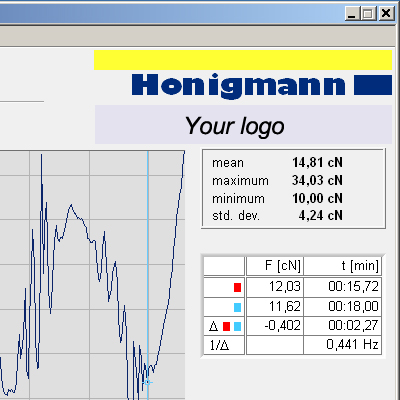Click the force cell 12,03
Screen dimensions: 400x400
pos(275,287)
